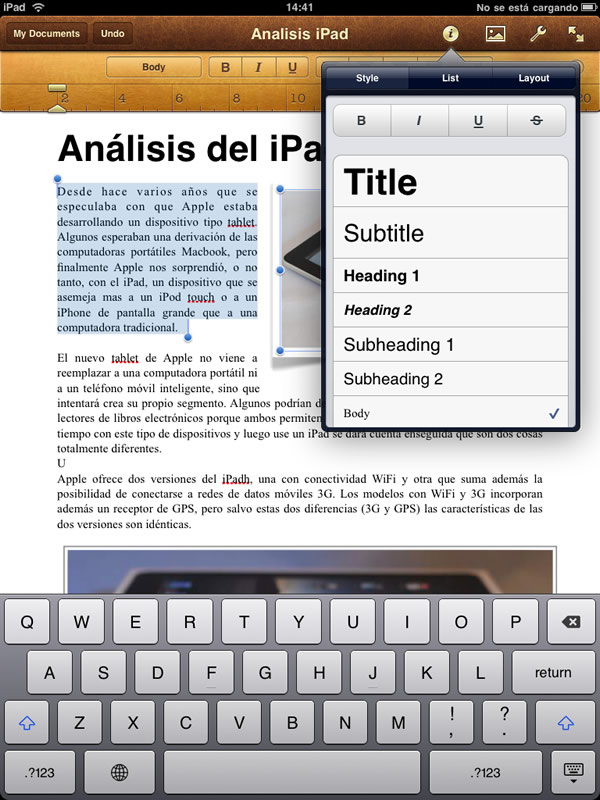The image size is (600, 800).
Task: Select the checked Body style row
Action: click(x=451, y=412)
